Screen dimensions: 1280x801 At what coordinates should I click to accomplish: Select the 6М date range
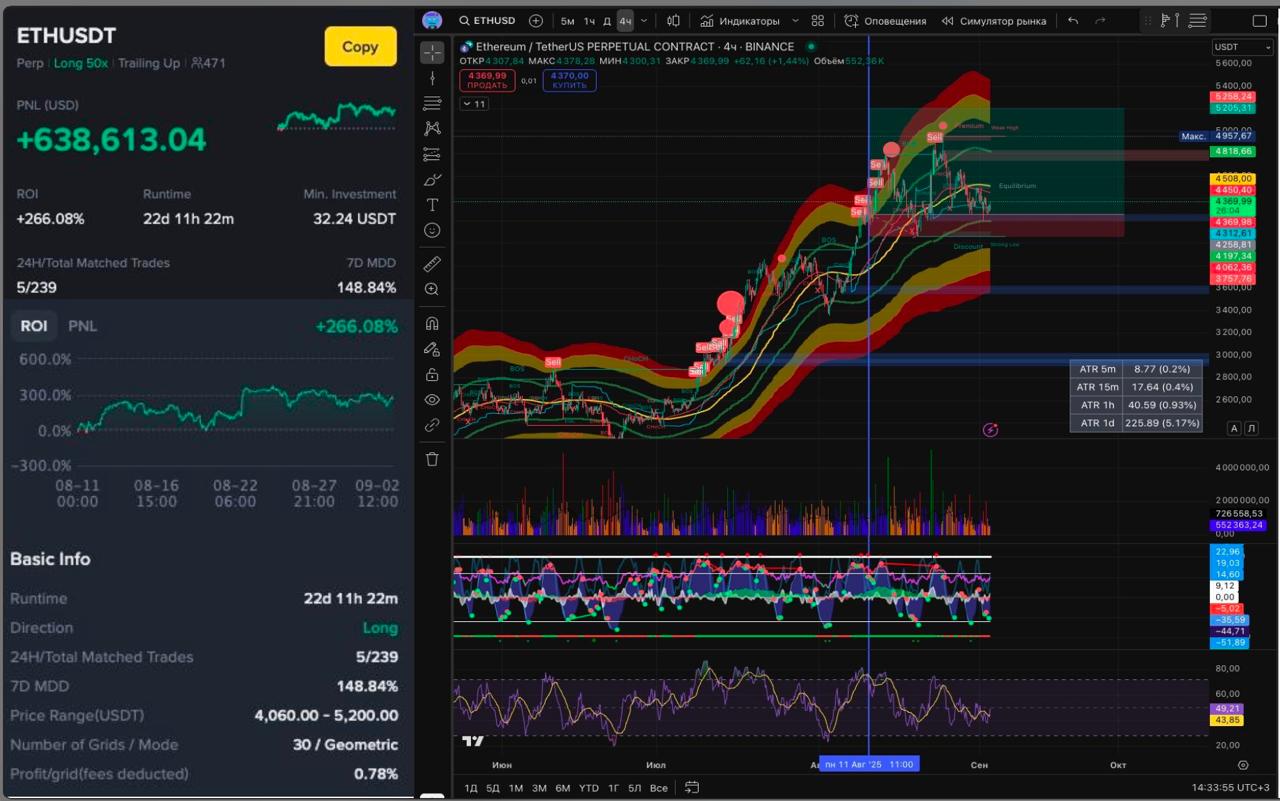click(x=563, y=788)
